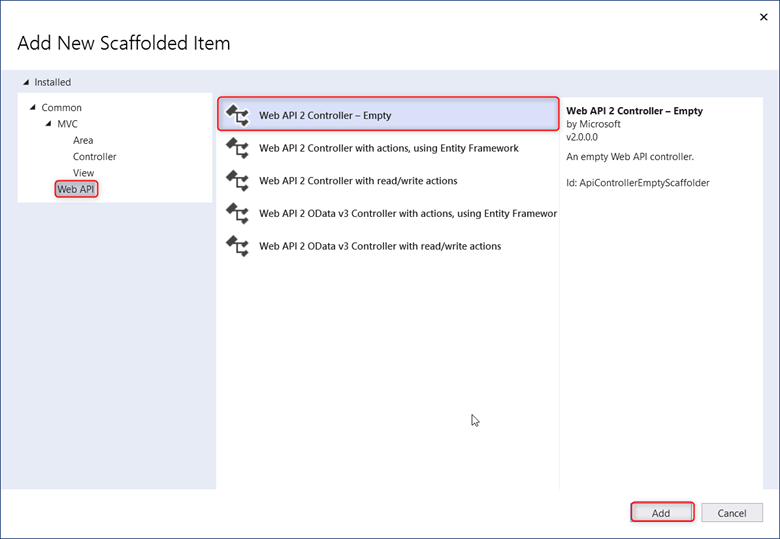The image size is (780, 539).
Task: Select the Web API category
Action: pyautogui.click(x=76, y=189)
